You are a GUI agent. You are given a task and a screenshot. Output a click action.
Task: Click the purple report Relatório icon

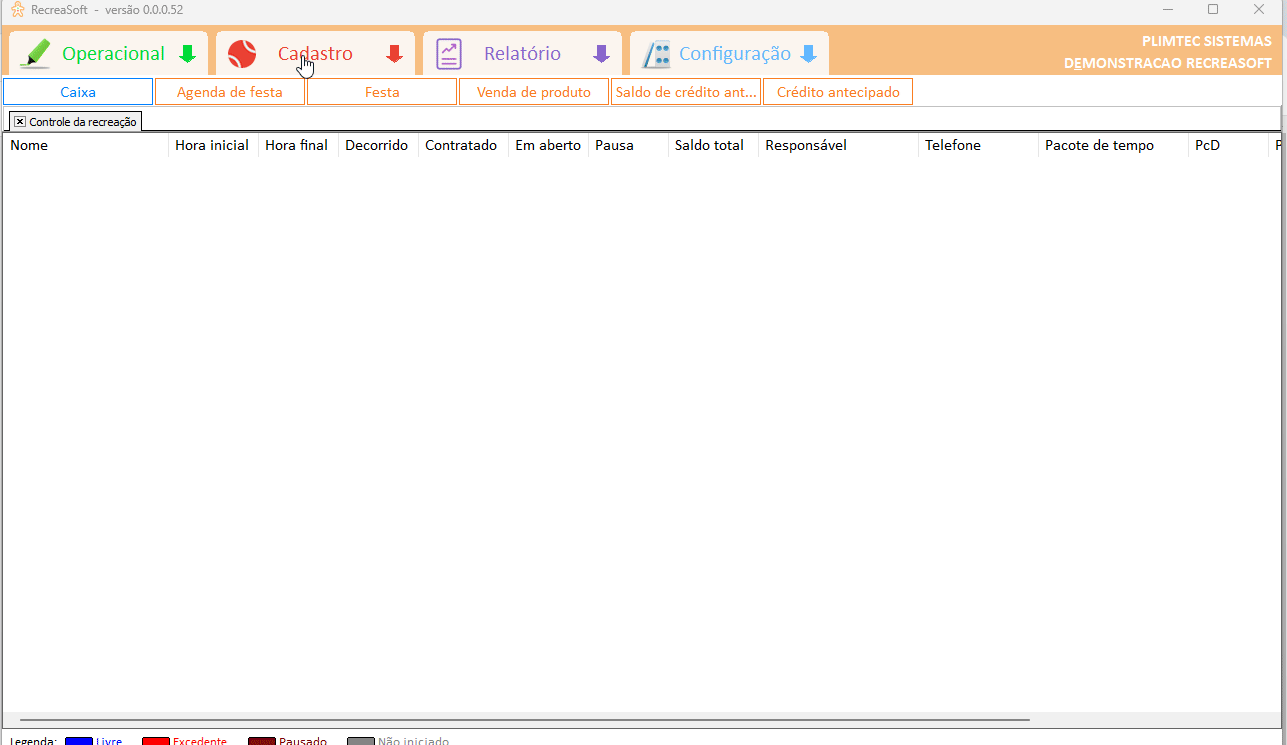(x=449, y=54)
